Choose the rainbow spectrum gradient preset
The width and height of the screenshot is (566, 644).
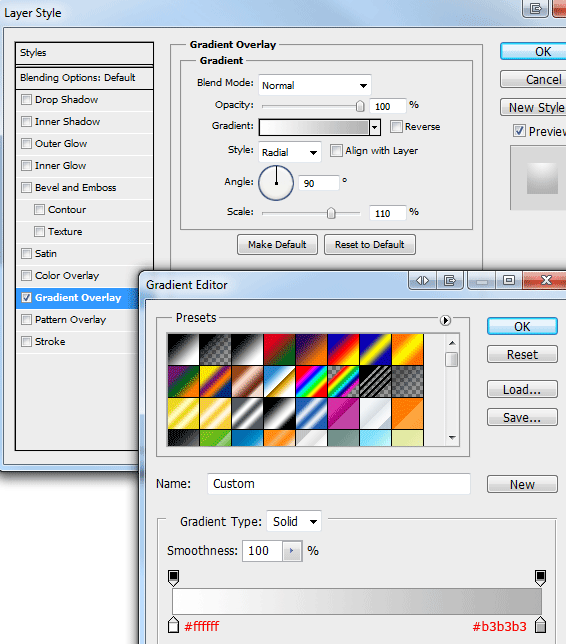coord(311,381)
